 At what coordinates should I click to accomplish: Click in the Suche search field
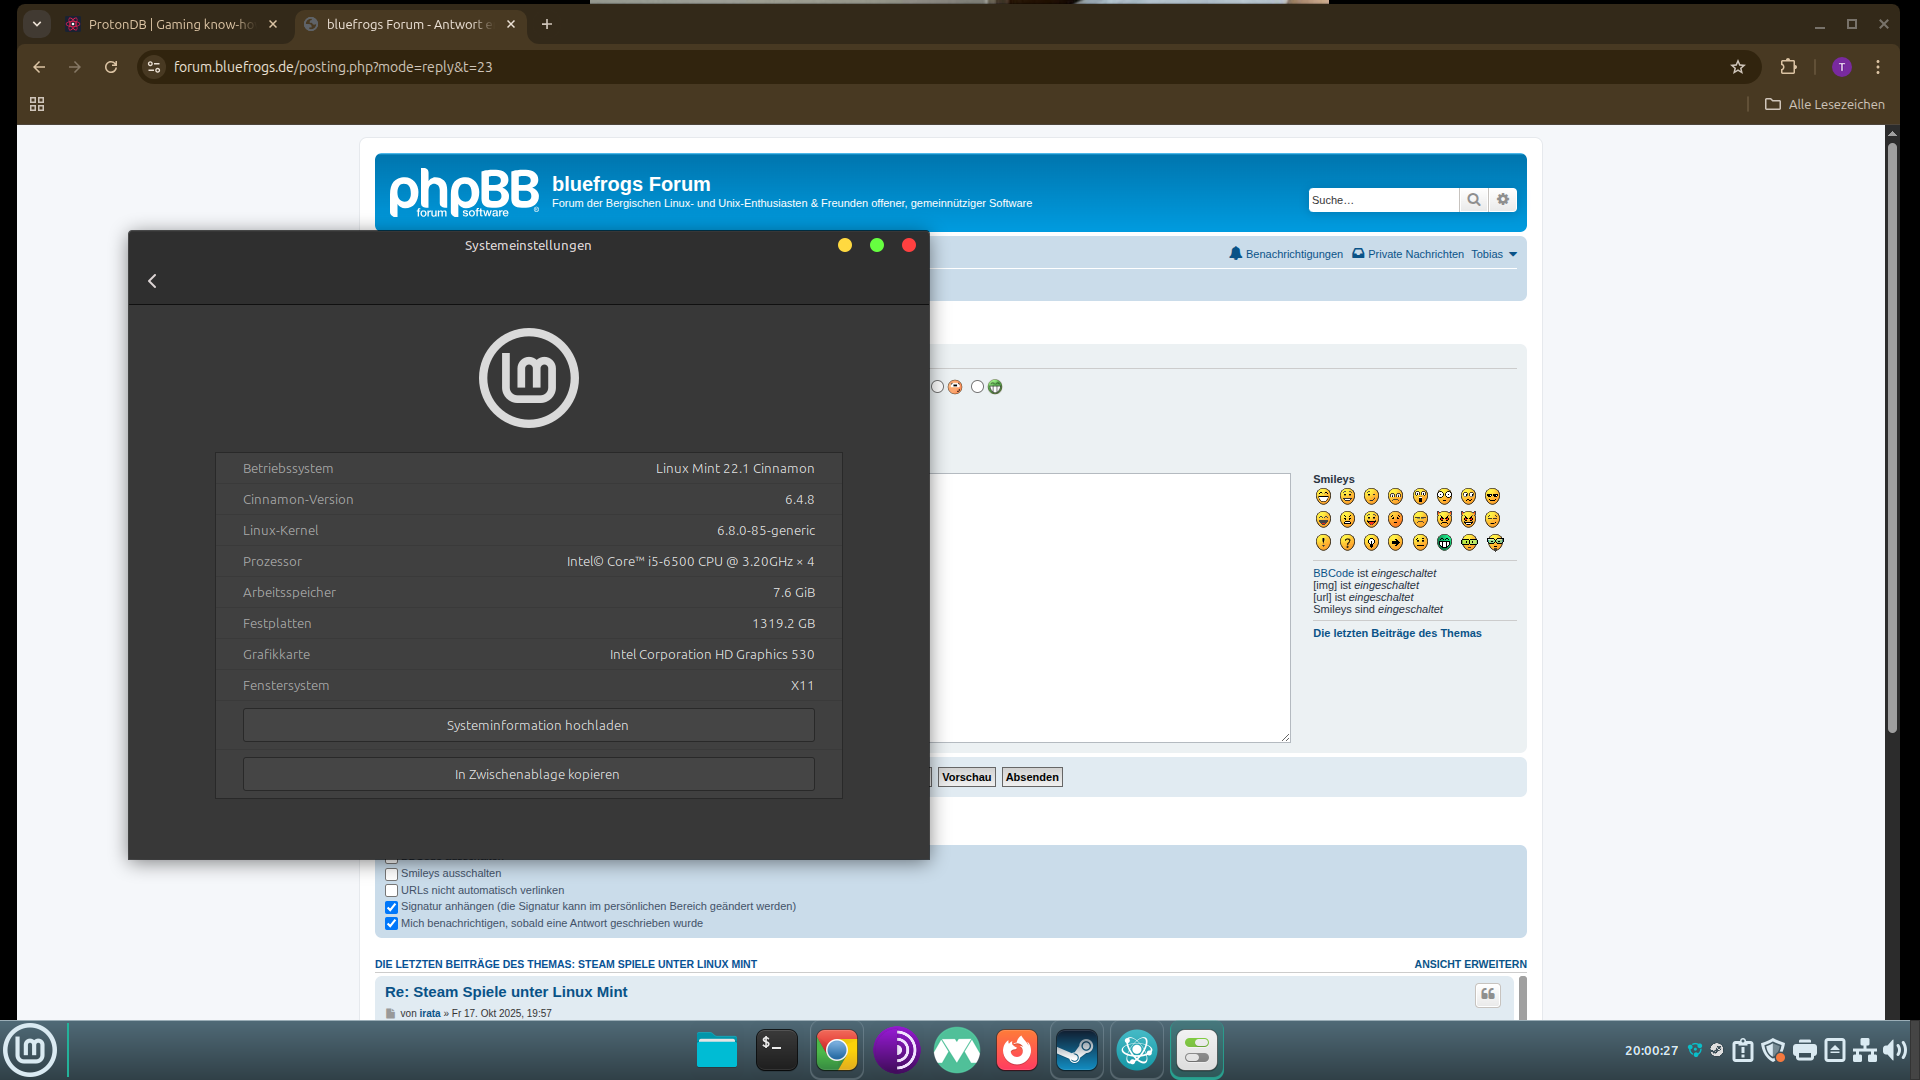coord(1382,200)
